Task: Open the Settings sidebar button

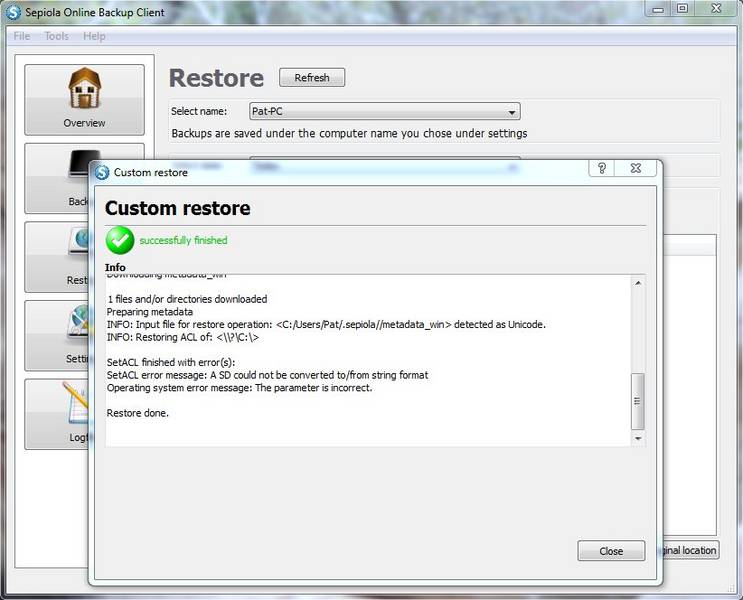Action: 57,336
